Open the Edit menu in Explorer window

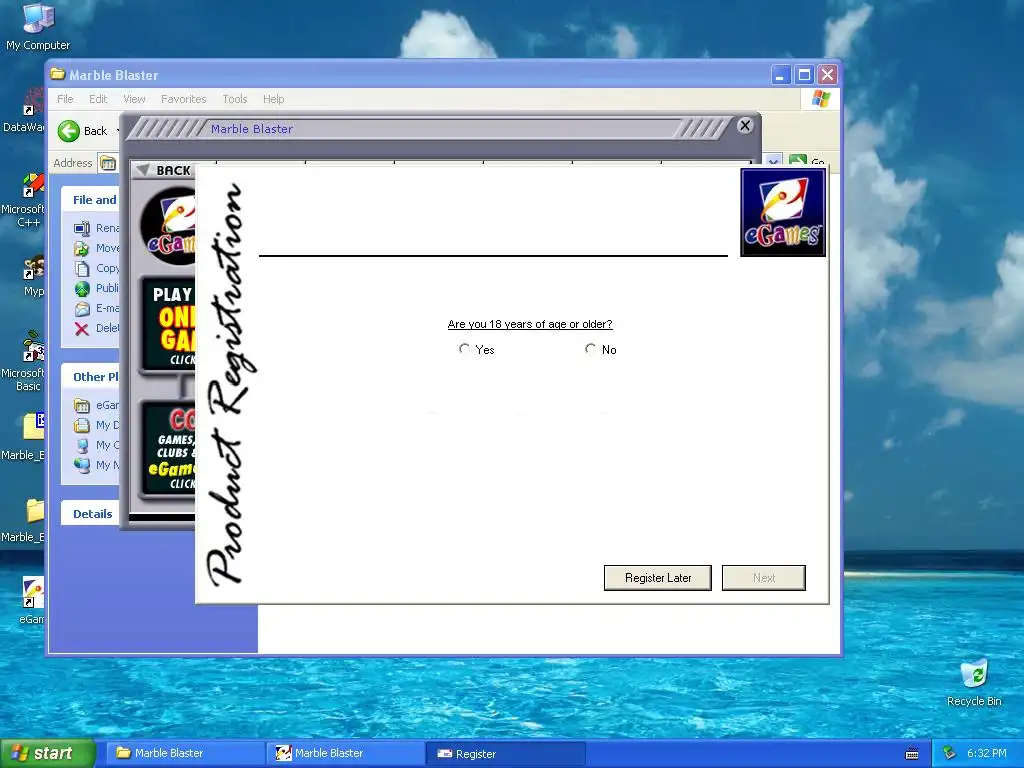98,99
